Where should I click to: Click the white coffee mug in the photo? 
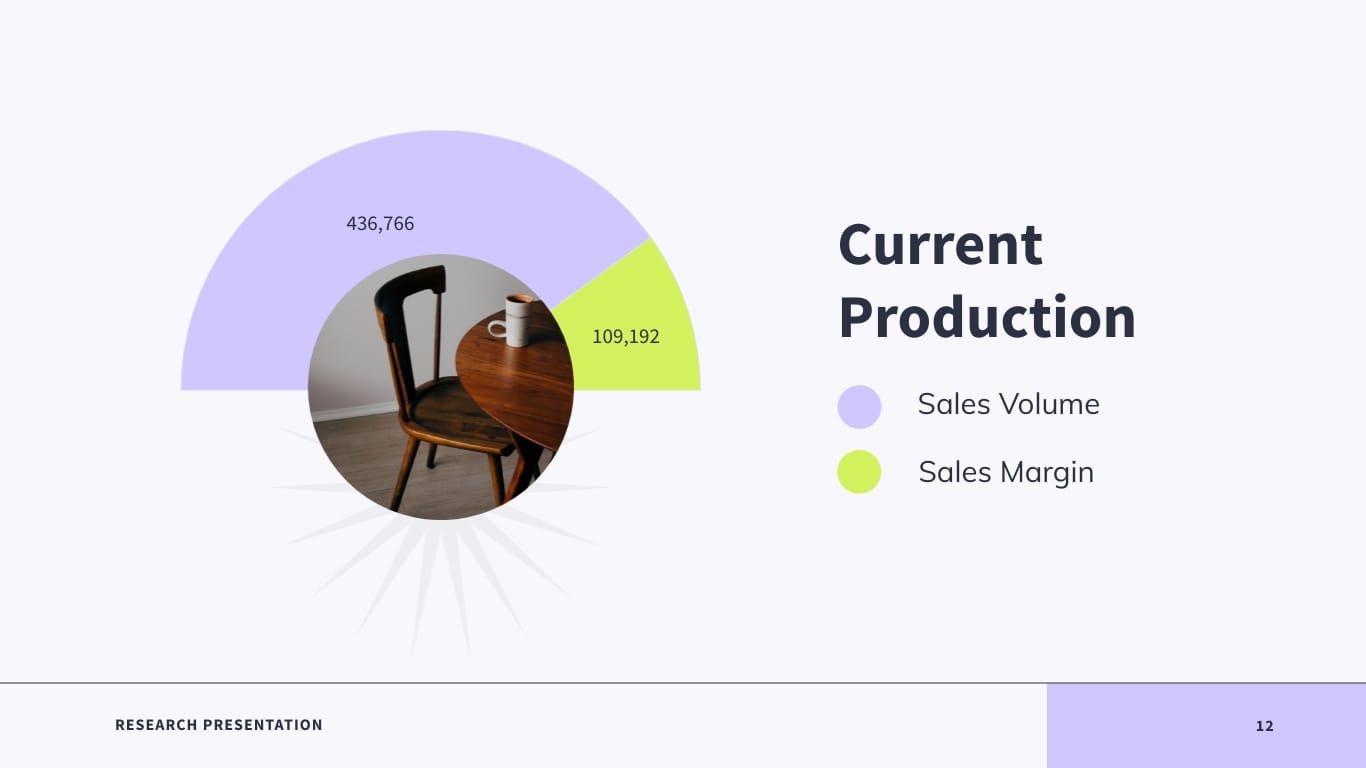pyautogui.click(x=518, y=319)
